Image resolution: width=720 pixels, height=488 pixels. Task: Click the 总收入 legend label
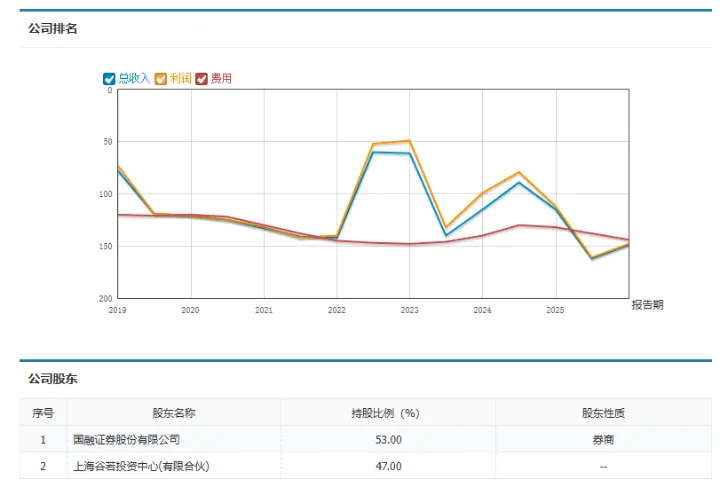(x=134, y=79)
